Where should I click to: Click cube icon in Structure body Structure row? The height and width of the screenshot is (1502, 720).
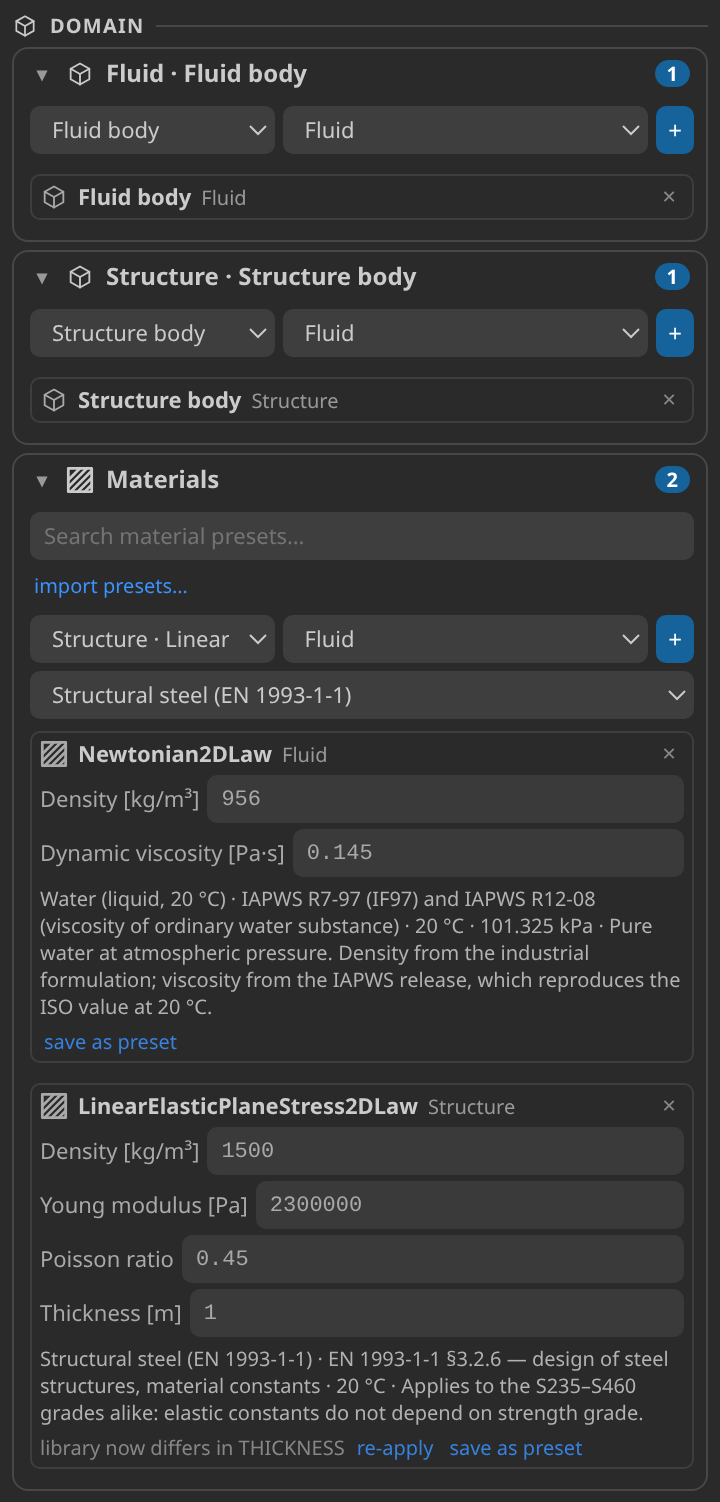coord(54,400)
